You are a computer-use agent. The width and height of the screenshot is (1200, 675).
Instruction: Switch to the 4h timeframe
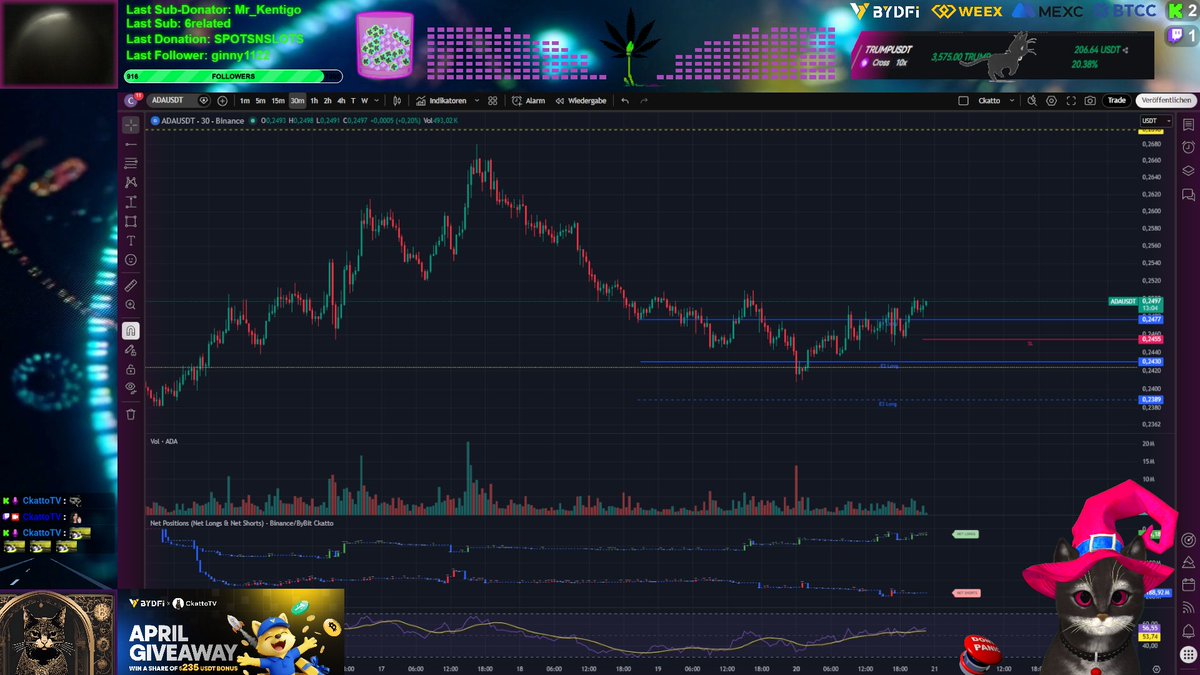[341, 100]
